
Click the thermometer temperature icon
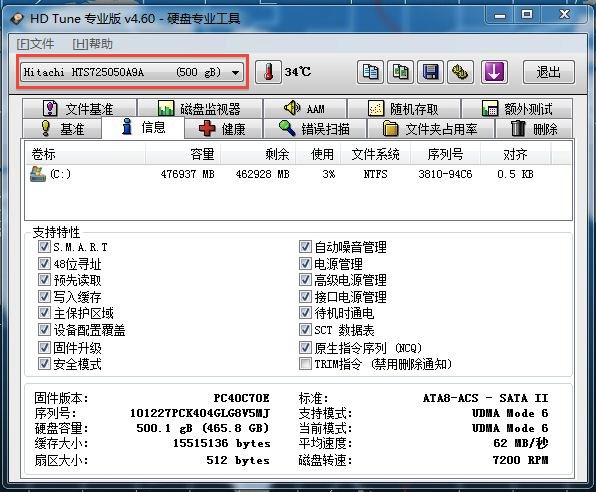268,72
